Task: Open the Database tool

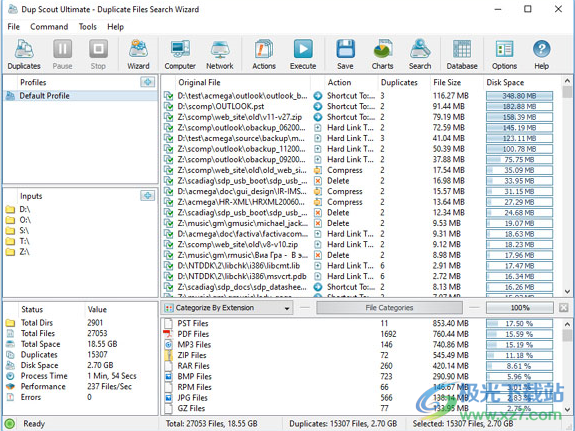Action: click(x=462, y=54)
